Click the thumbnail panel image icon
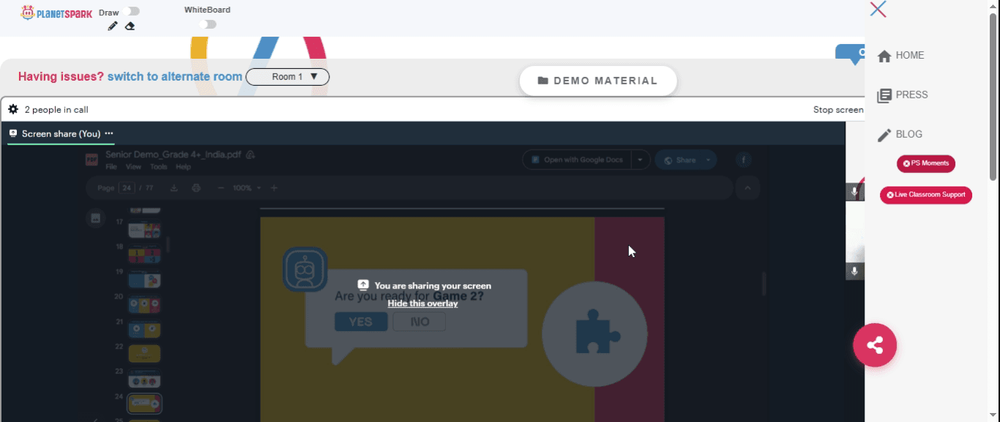 tap(96, 218)
